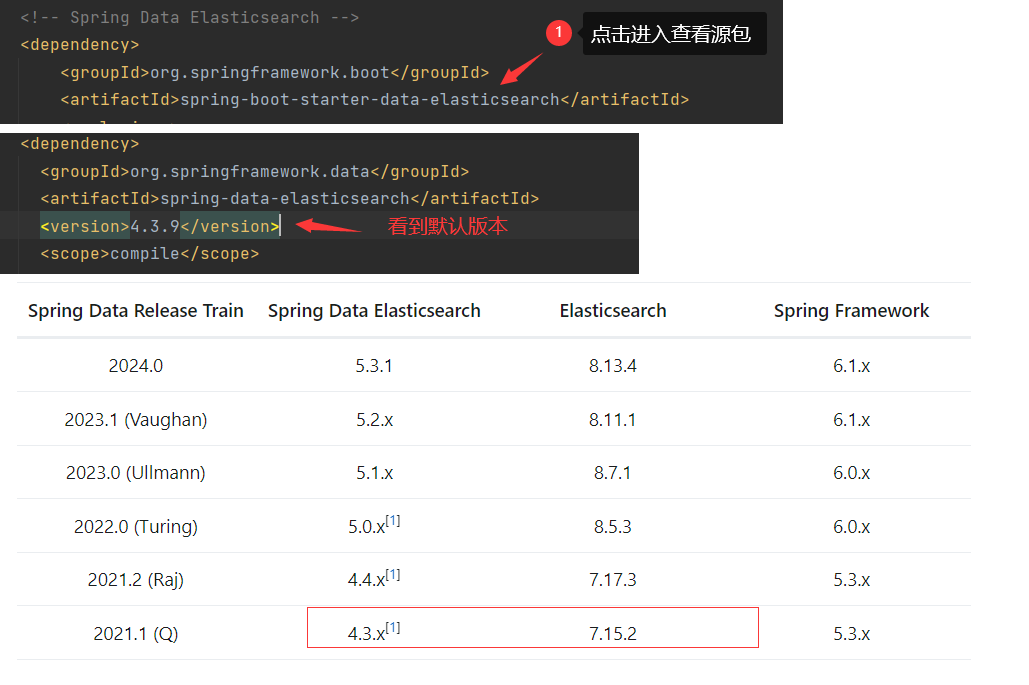Select the spring-boot-starter-data-elasticsearch artifactId line
This screenshot has height=685, width=1029.
(x=375, y=100)
